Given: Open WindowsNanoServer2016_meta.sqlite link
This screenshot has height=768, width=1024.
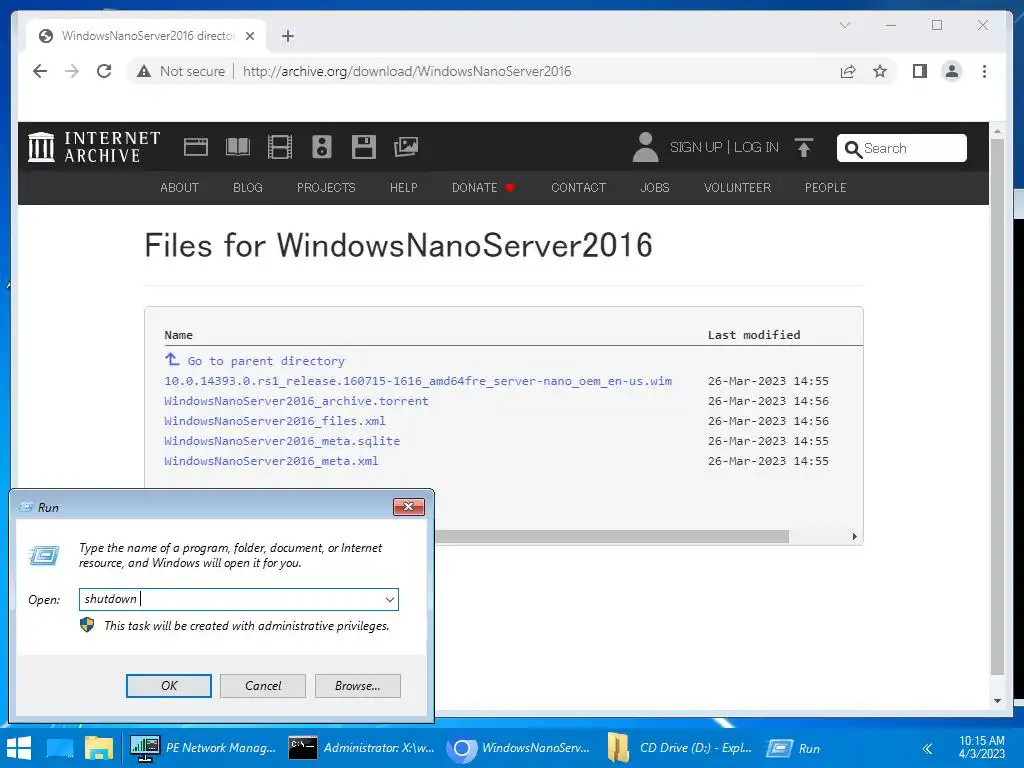Looking at the screenshot, I should coord(282,441).
